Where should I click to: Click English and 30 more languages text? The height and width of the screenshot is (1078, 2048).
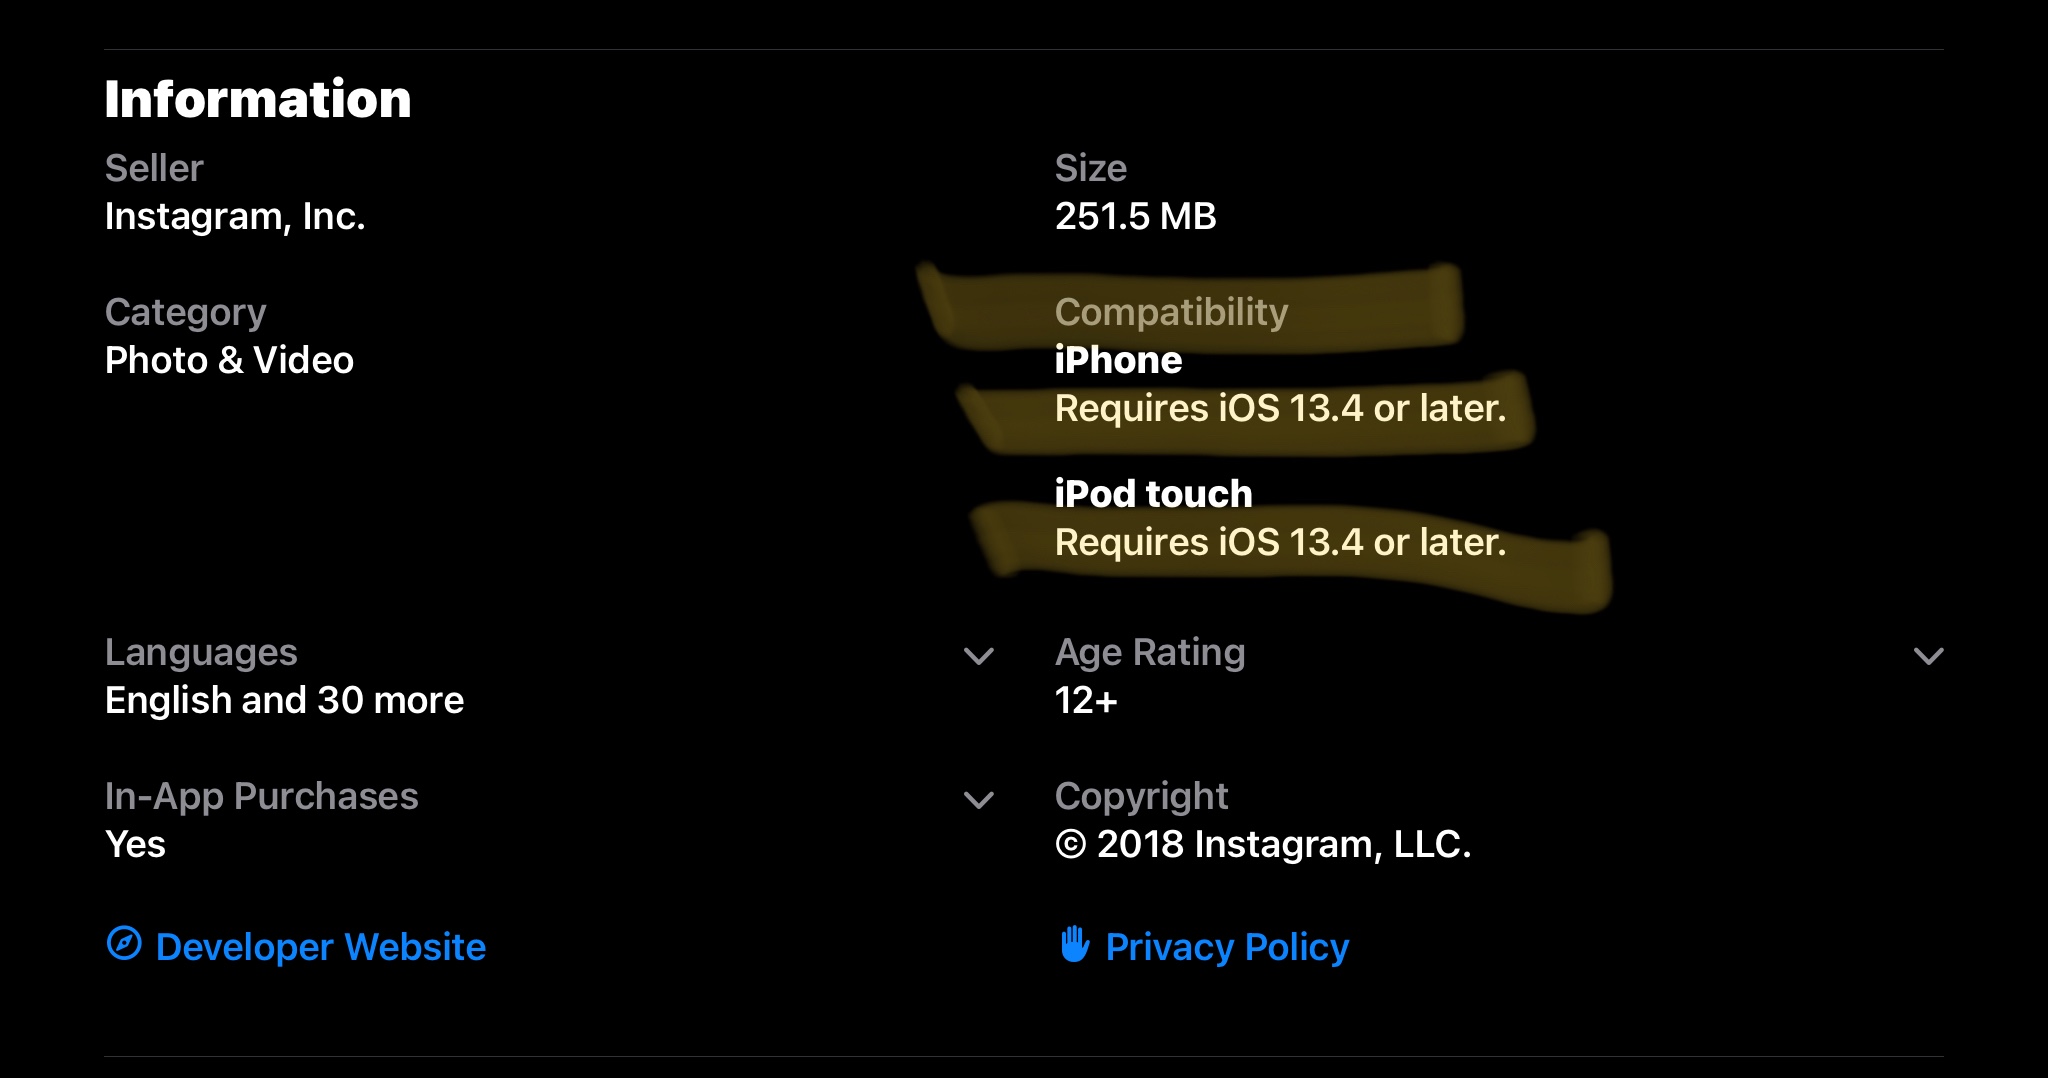click(x=284, y=701)
